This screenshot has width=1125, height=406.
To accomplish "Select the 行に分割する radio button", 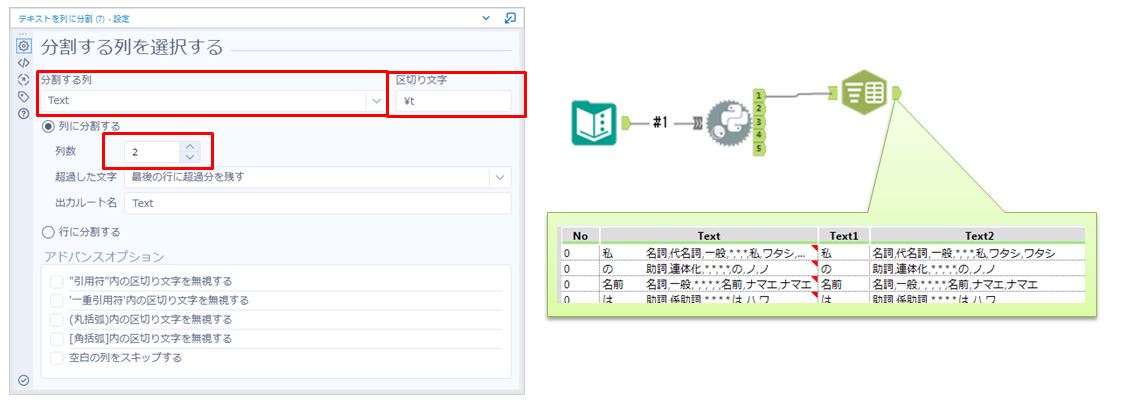I will (x=48, y=232).
